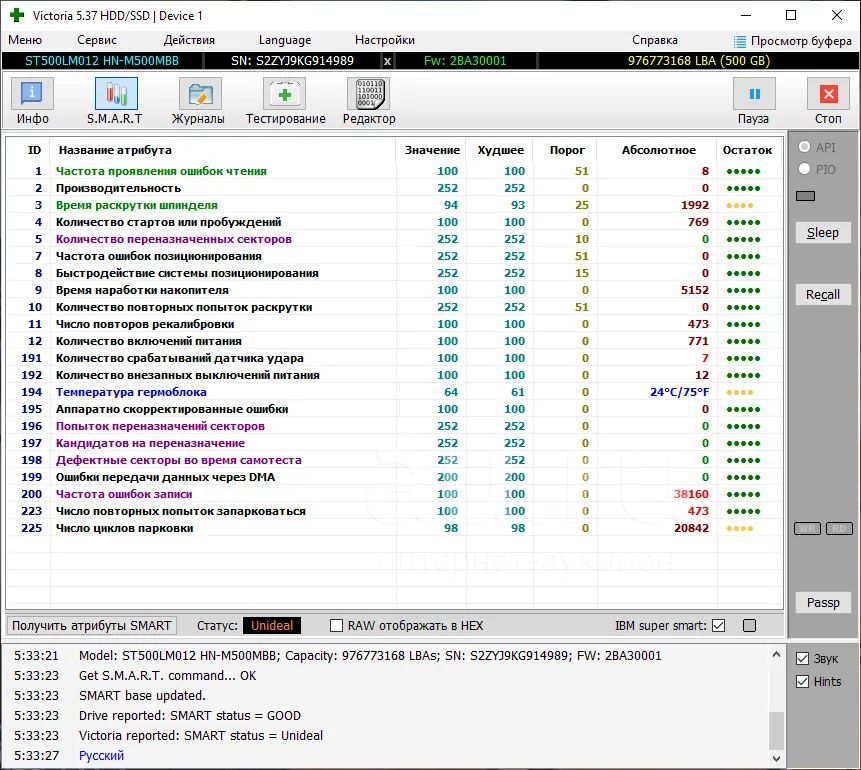The width and height of the screenshot is (861, 770).
Task: Click the log panel scroll down arrow
Action: [776, 758]
